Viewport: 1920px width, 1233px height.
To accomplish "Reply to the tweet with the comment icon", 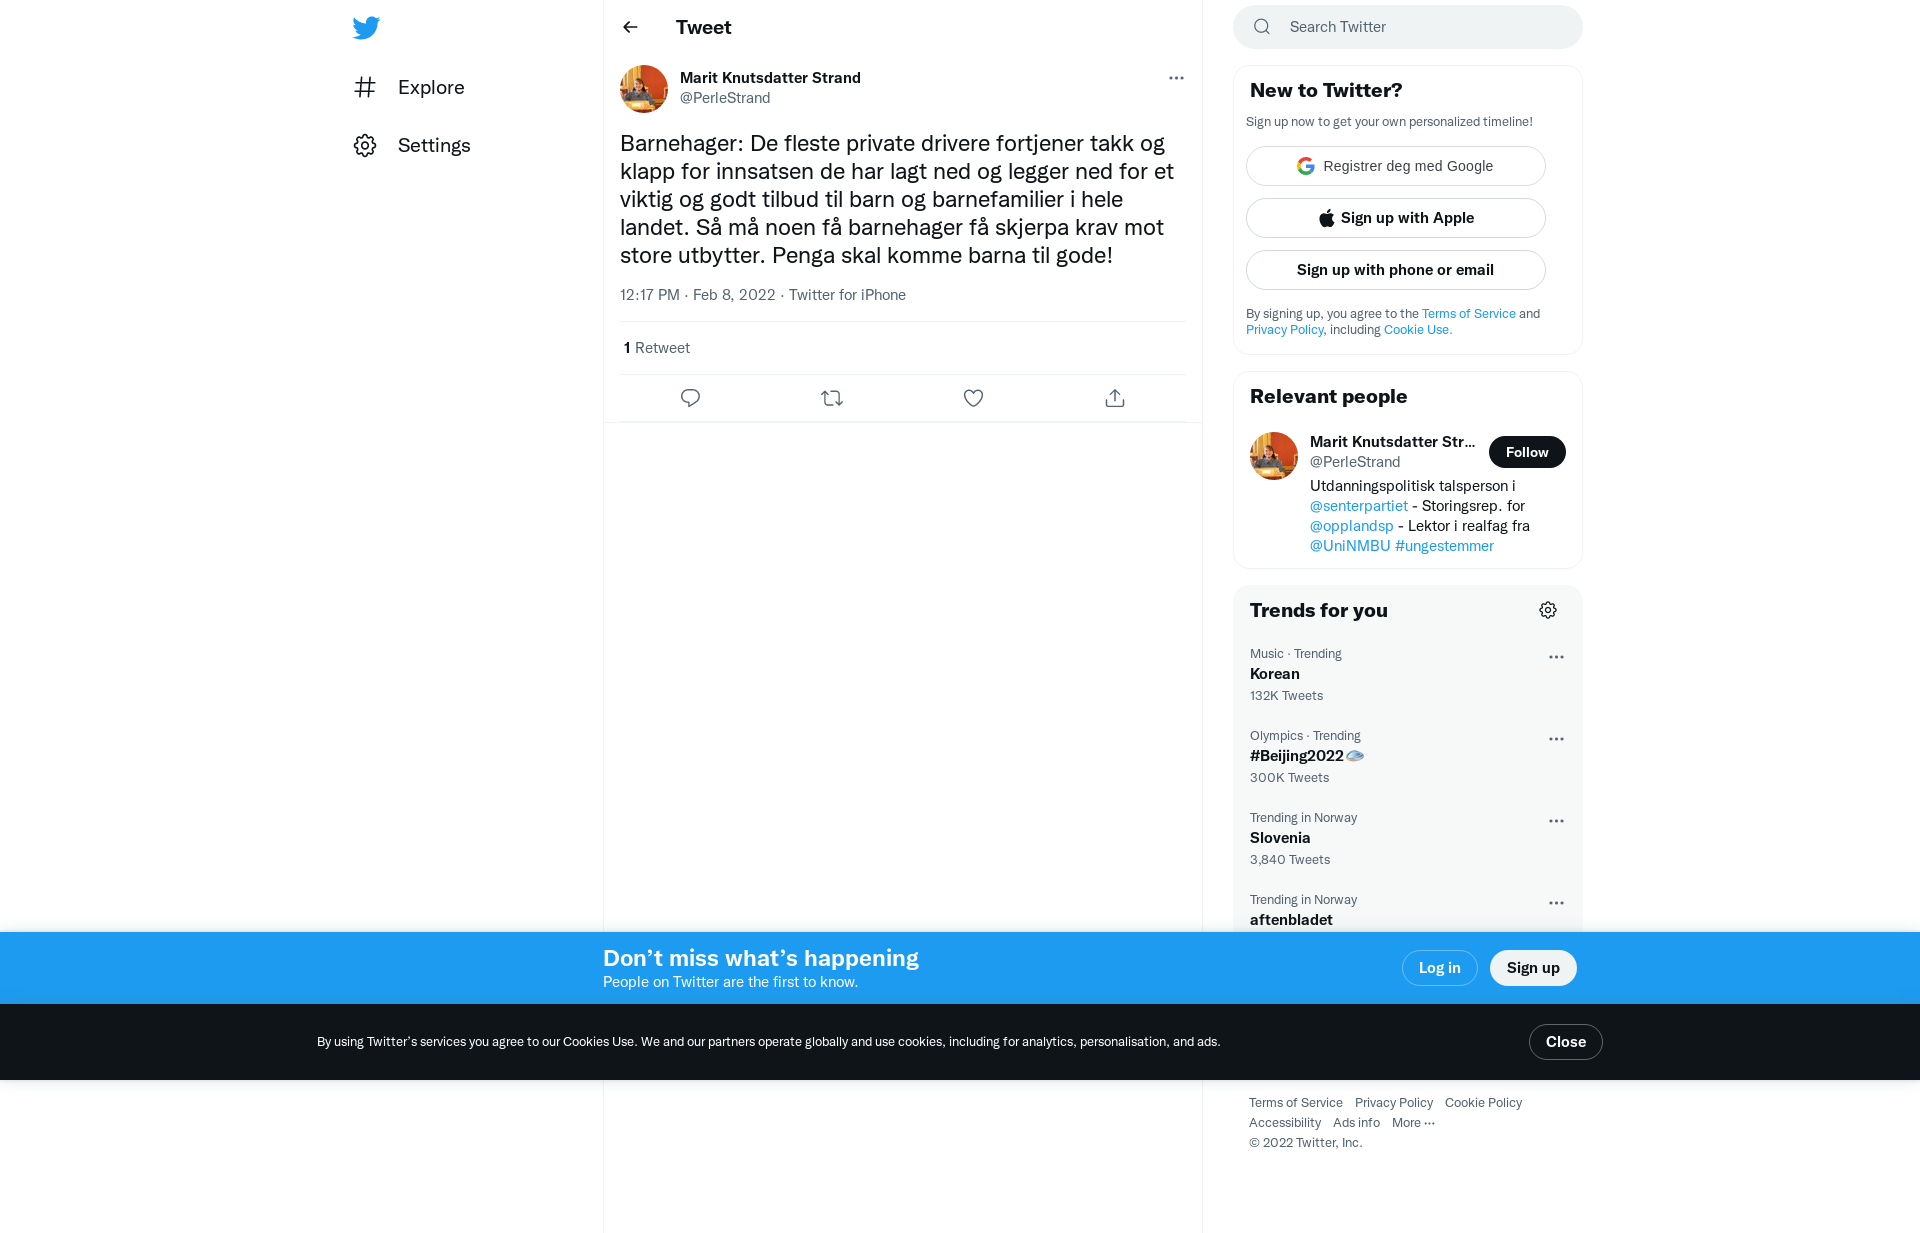I will (690, 398).
